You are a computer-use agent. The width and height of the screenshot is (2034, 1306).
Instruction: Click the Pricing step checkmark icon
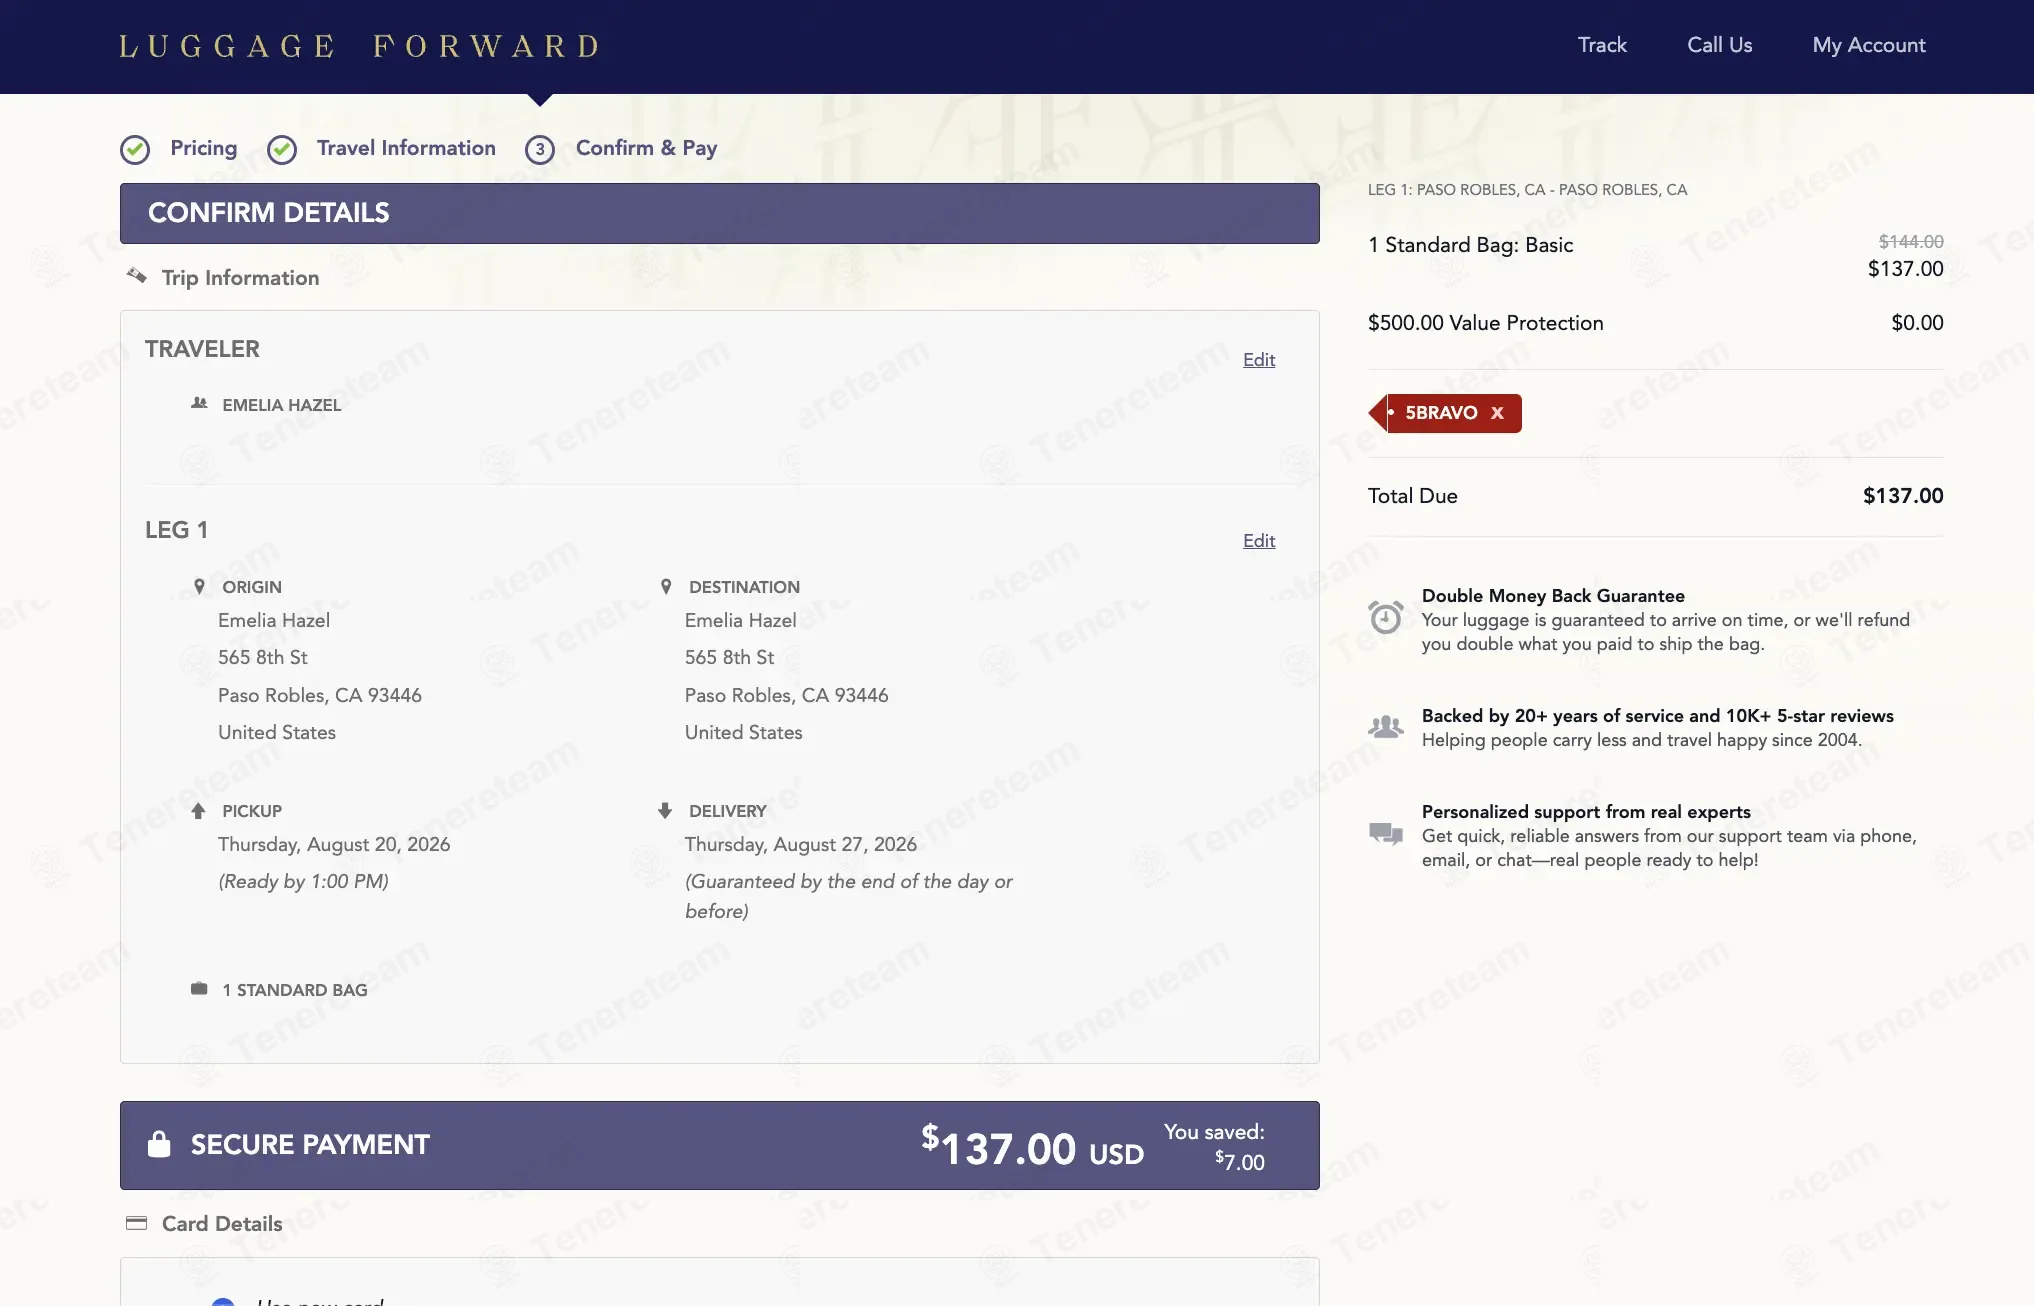pos(135,149)
